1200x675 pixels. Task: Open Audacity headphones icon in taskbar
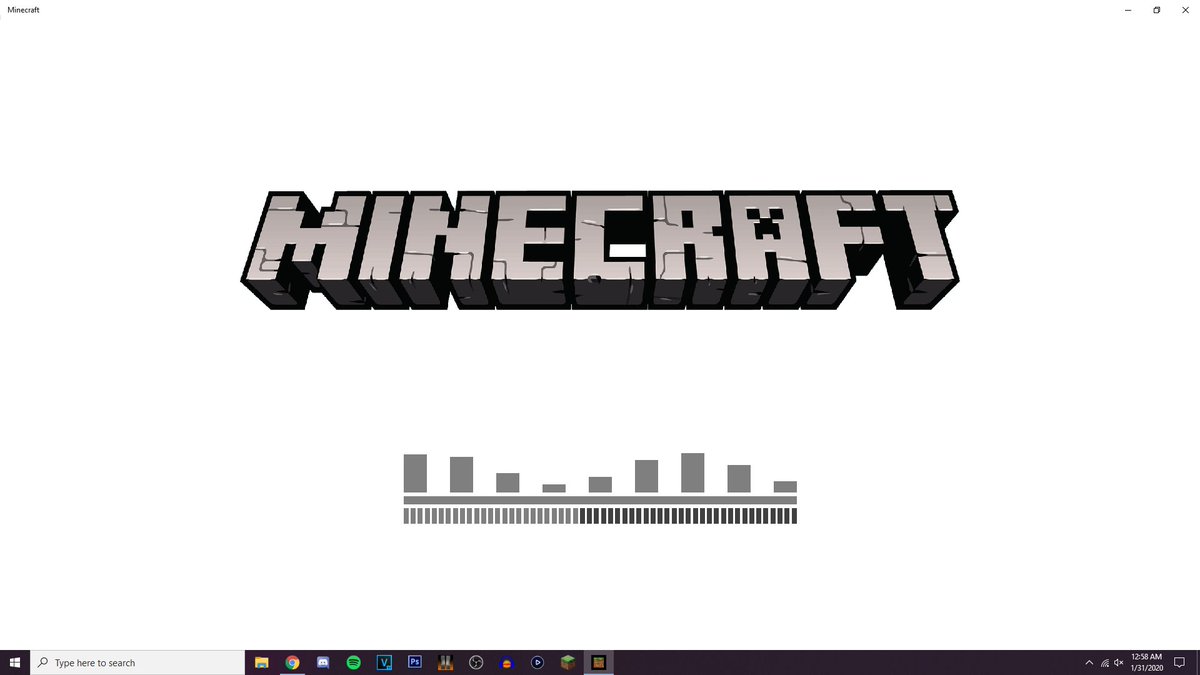coord(507,662)
